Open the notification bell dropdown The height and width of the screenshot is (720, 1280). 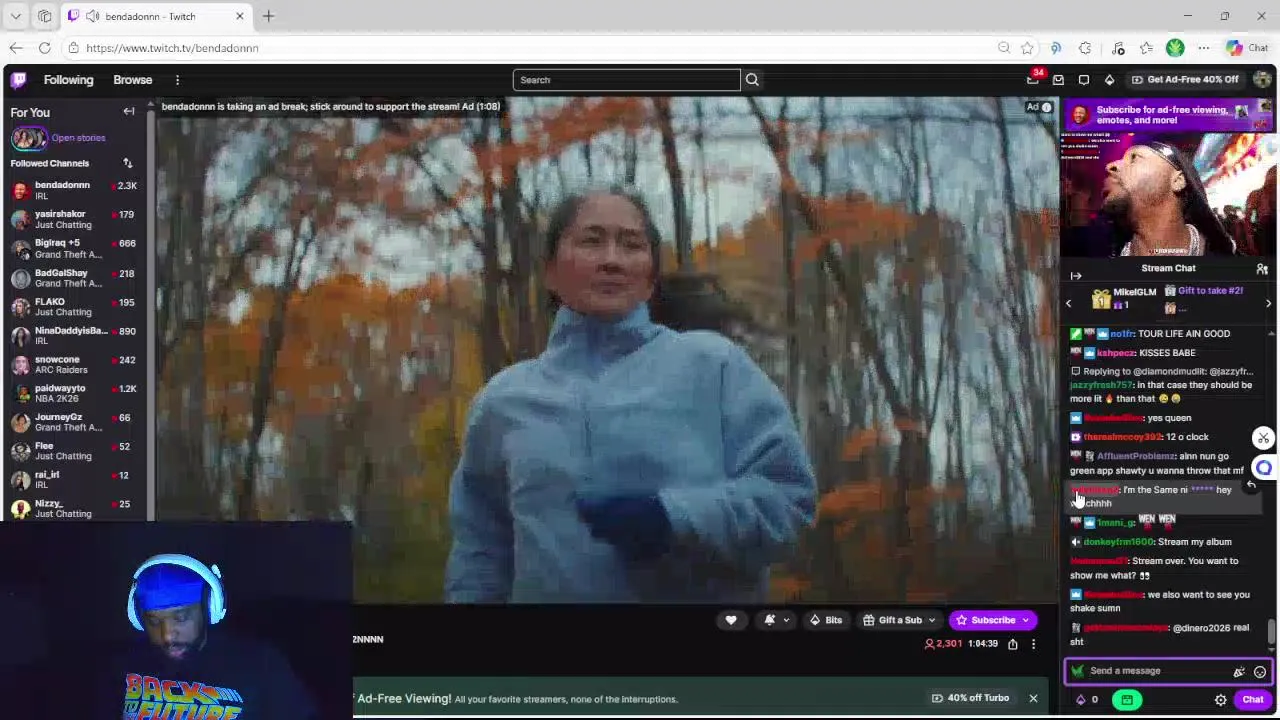tap(777, 620)
